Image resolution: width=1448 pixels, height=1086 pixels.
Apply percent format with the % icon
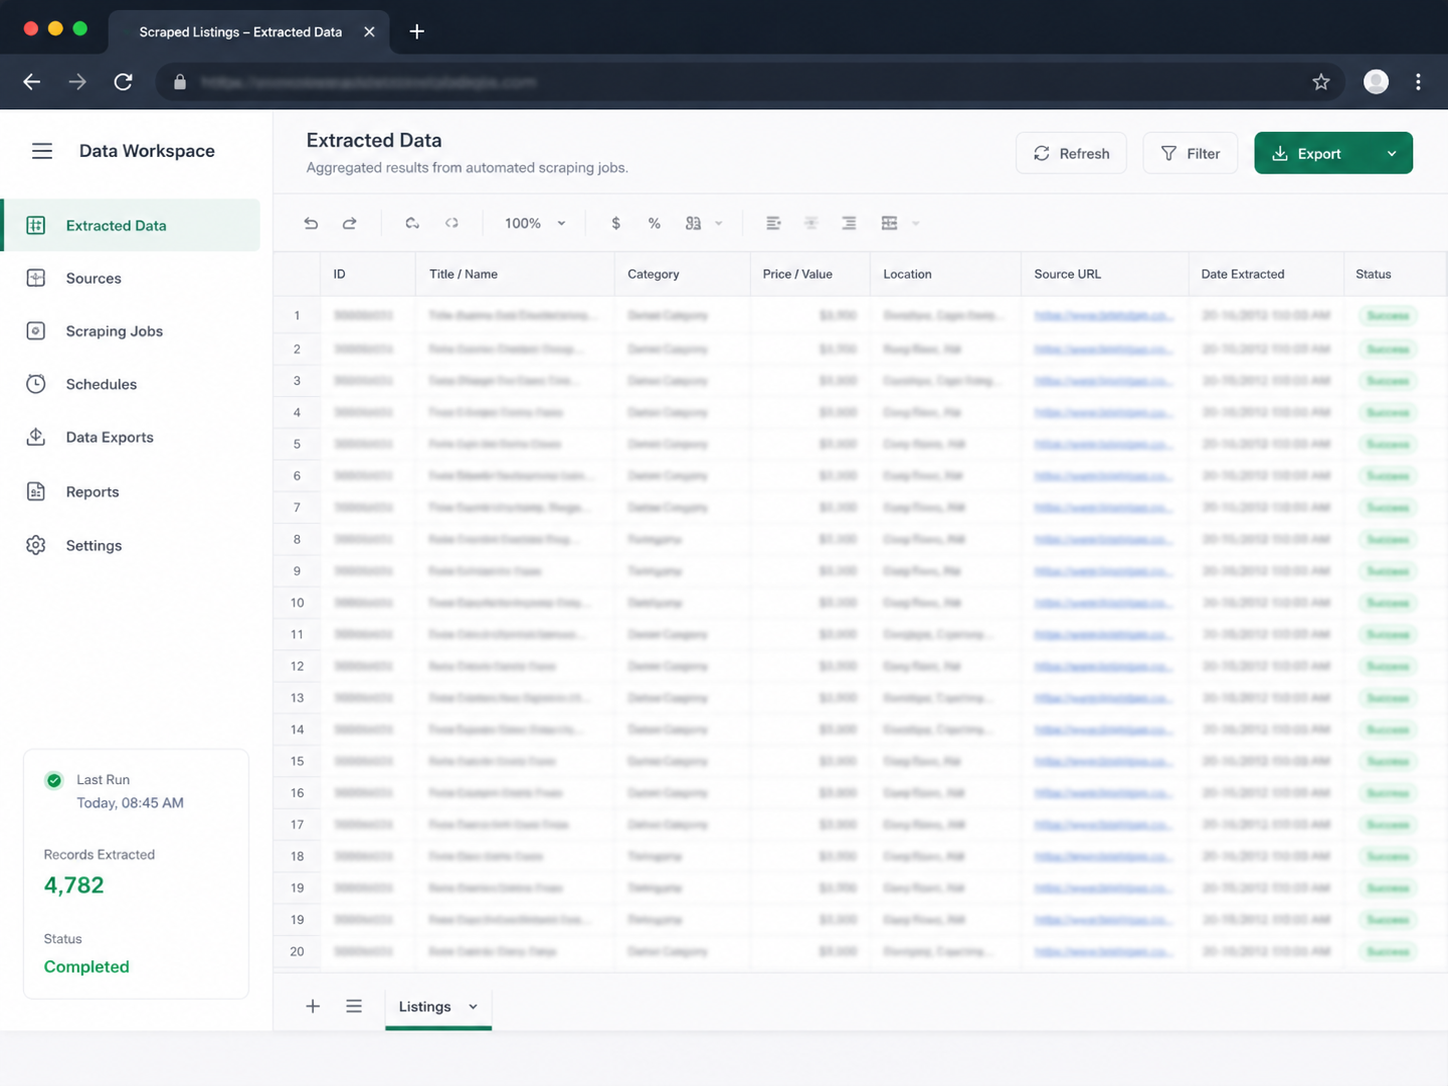[x=654, y=223]
